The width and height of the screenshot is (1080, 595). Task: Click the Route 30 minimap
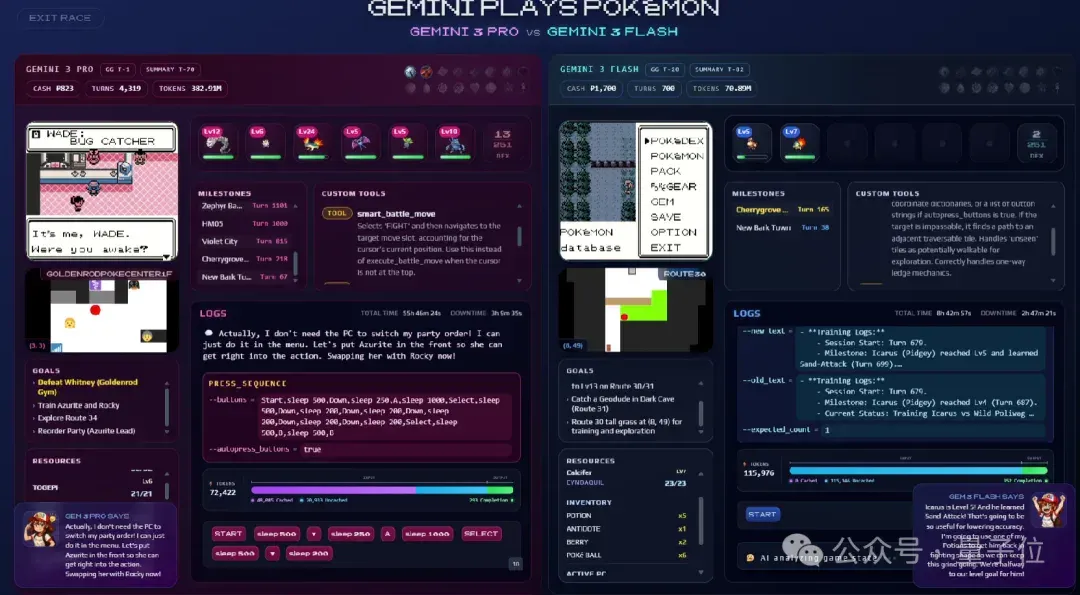tap(634, 310)
